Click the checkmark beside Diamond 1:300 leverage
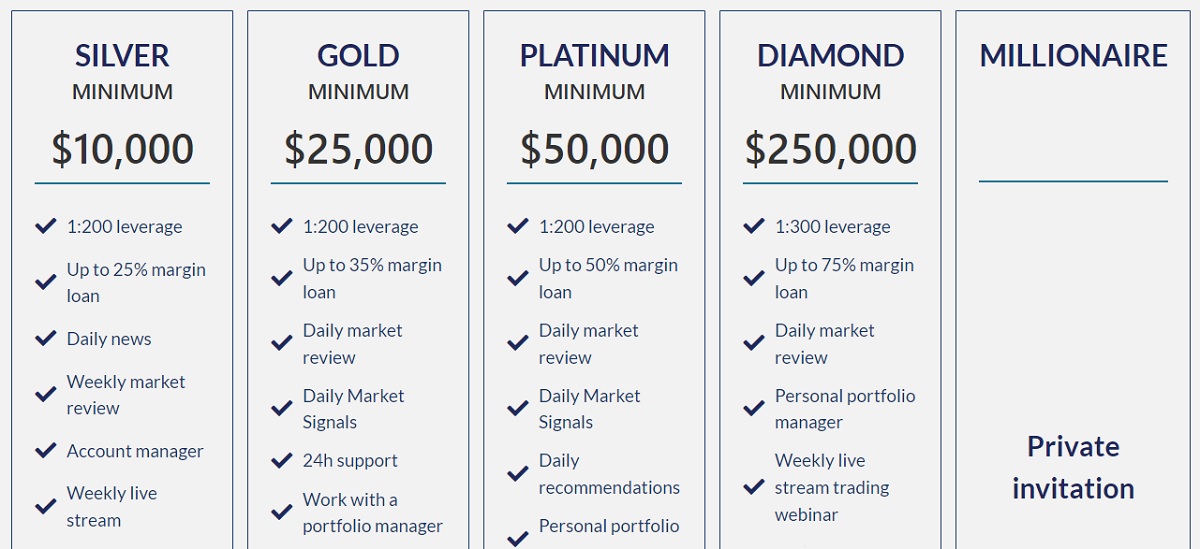Image resolution: width=1200 pixels, height=549 pixels. [x=753, y=226]
